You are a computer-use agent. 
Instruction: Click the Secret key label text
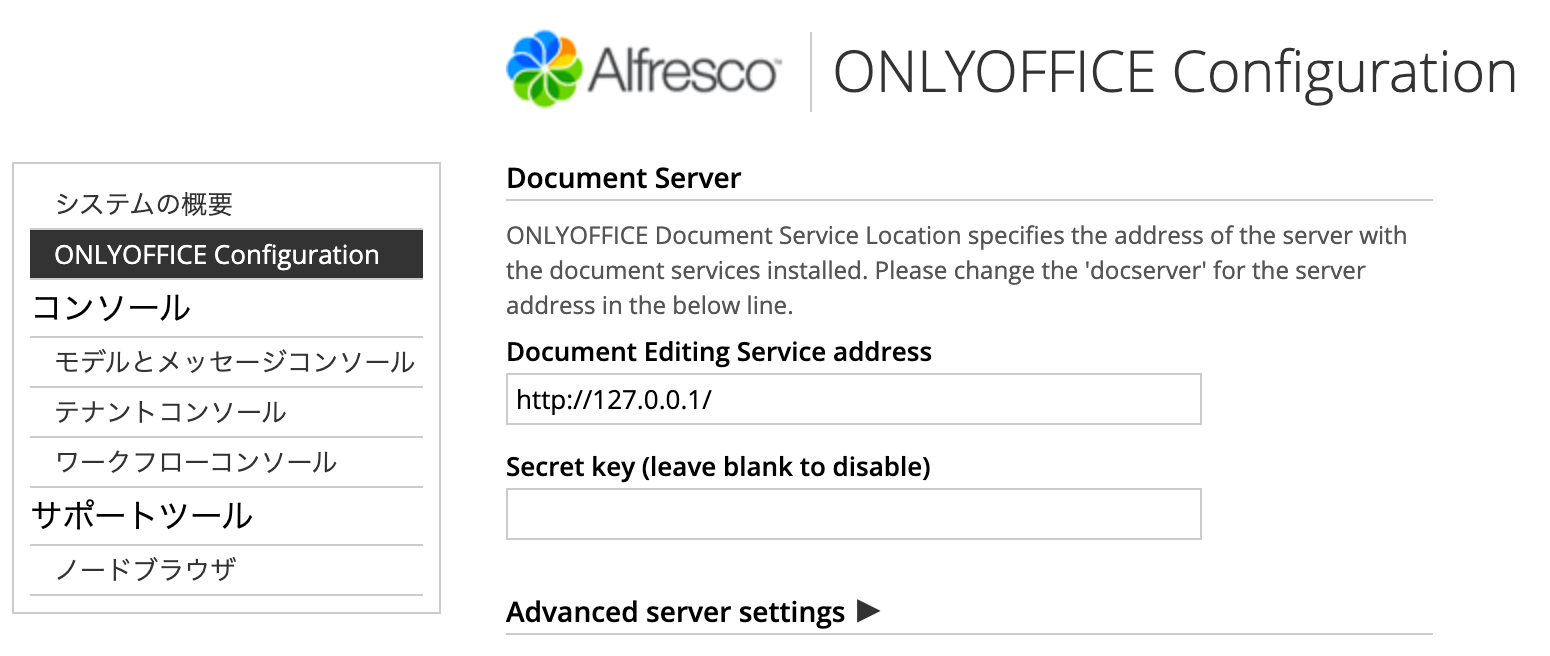[719, 467]
